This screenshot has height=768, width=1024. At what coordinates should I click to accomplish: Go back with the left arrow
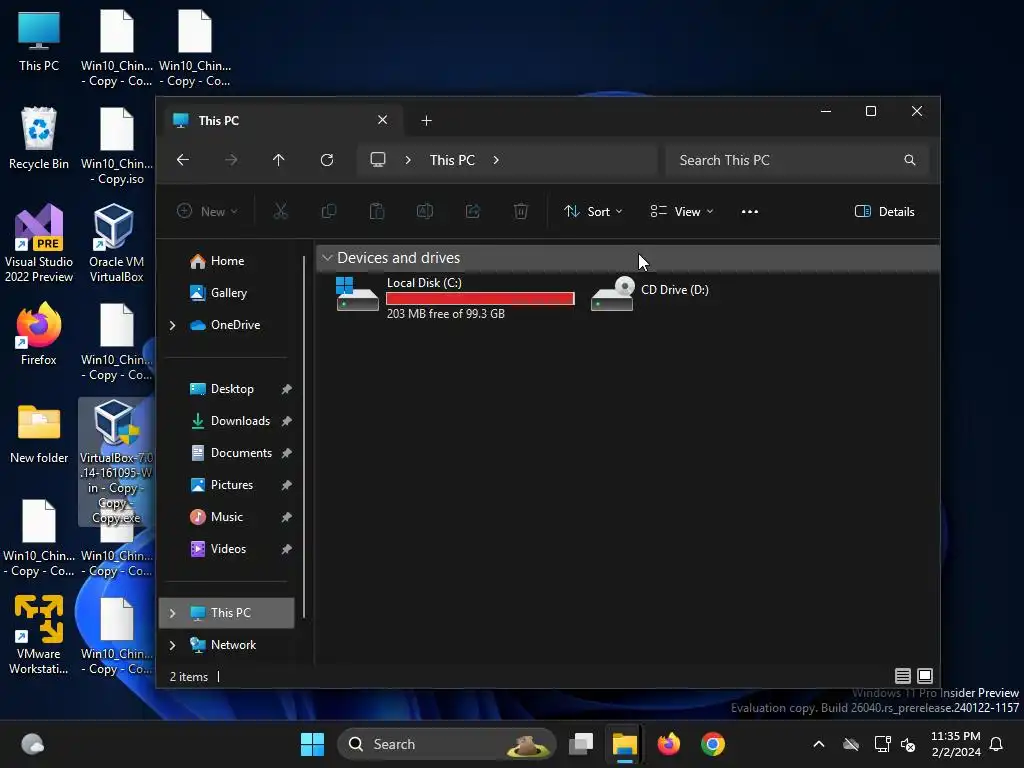point(183,160)
